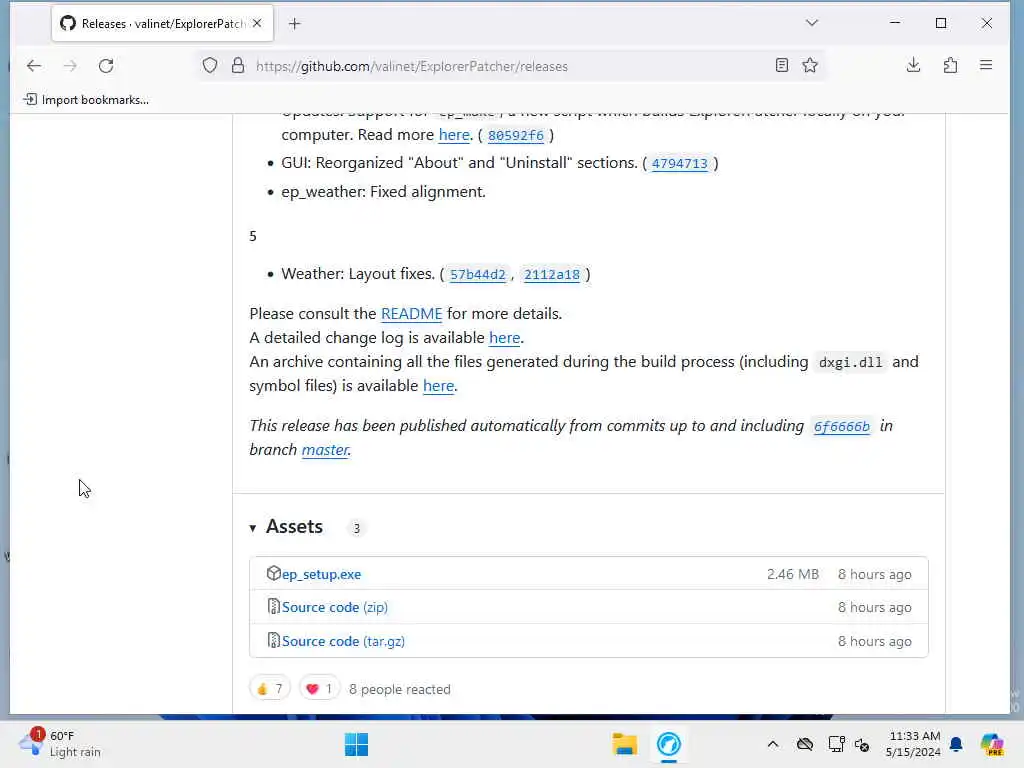Click the zip file icon beside Source code (zip)
Image resolution: width=1024 pixels, height=768 pixels.
pyautogui.click(x=274, y=606)
